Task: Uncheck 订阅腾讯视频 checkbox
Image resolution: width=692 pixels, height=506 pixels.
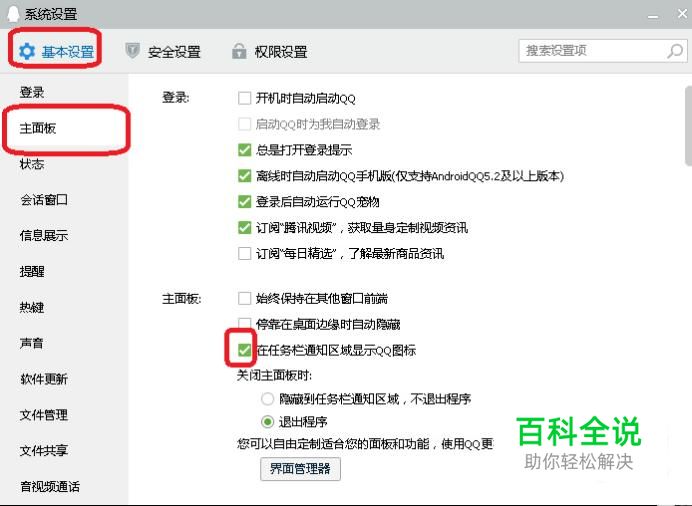Action: click(x=244, y=228)
